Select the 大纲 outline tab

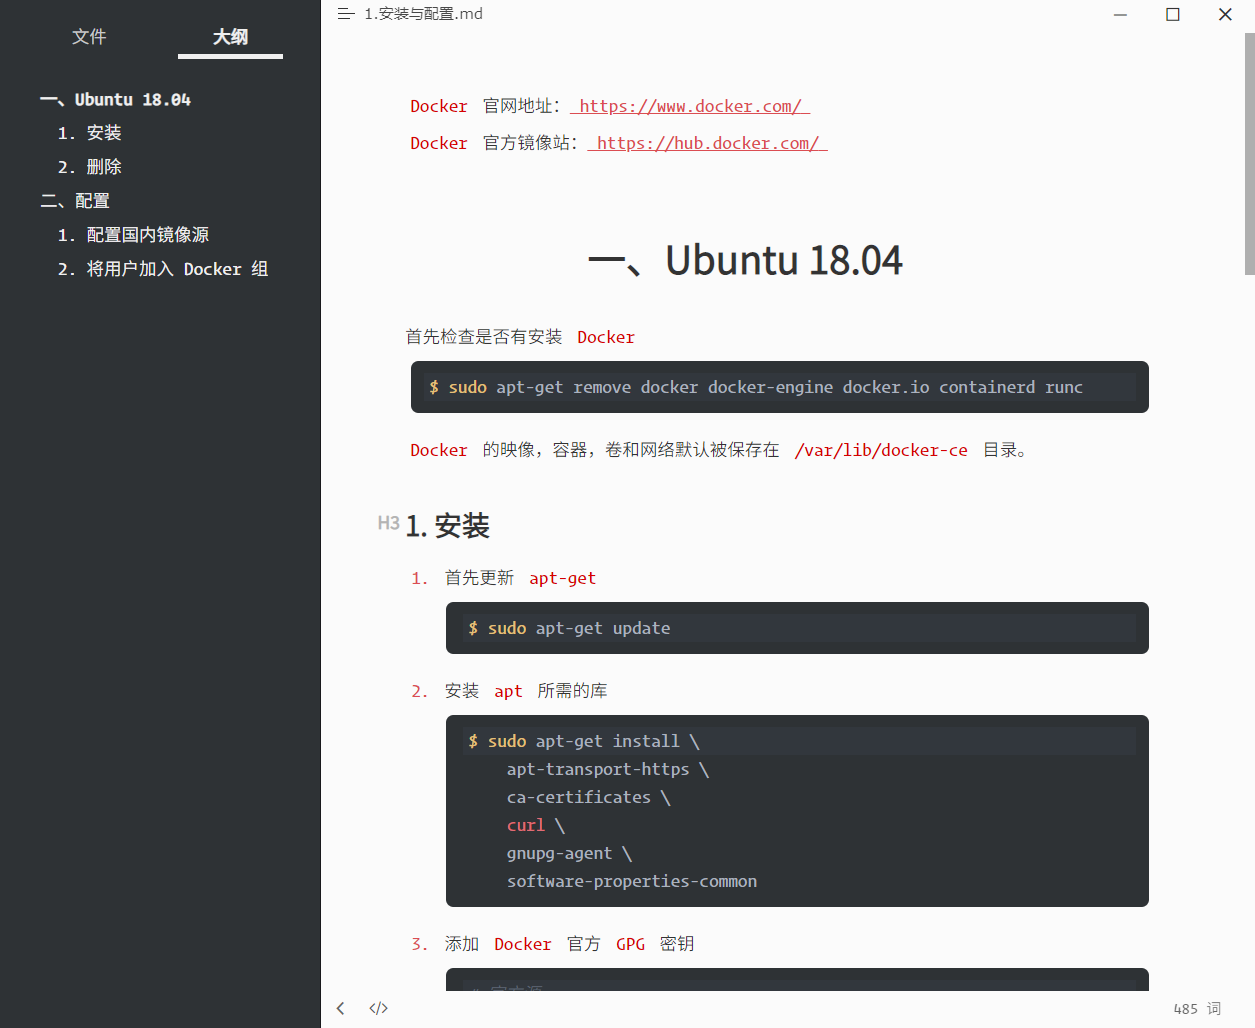[230, 37]
